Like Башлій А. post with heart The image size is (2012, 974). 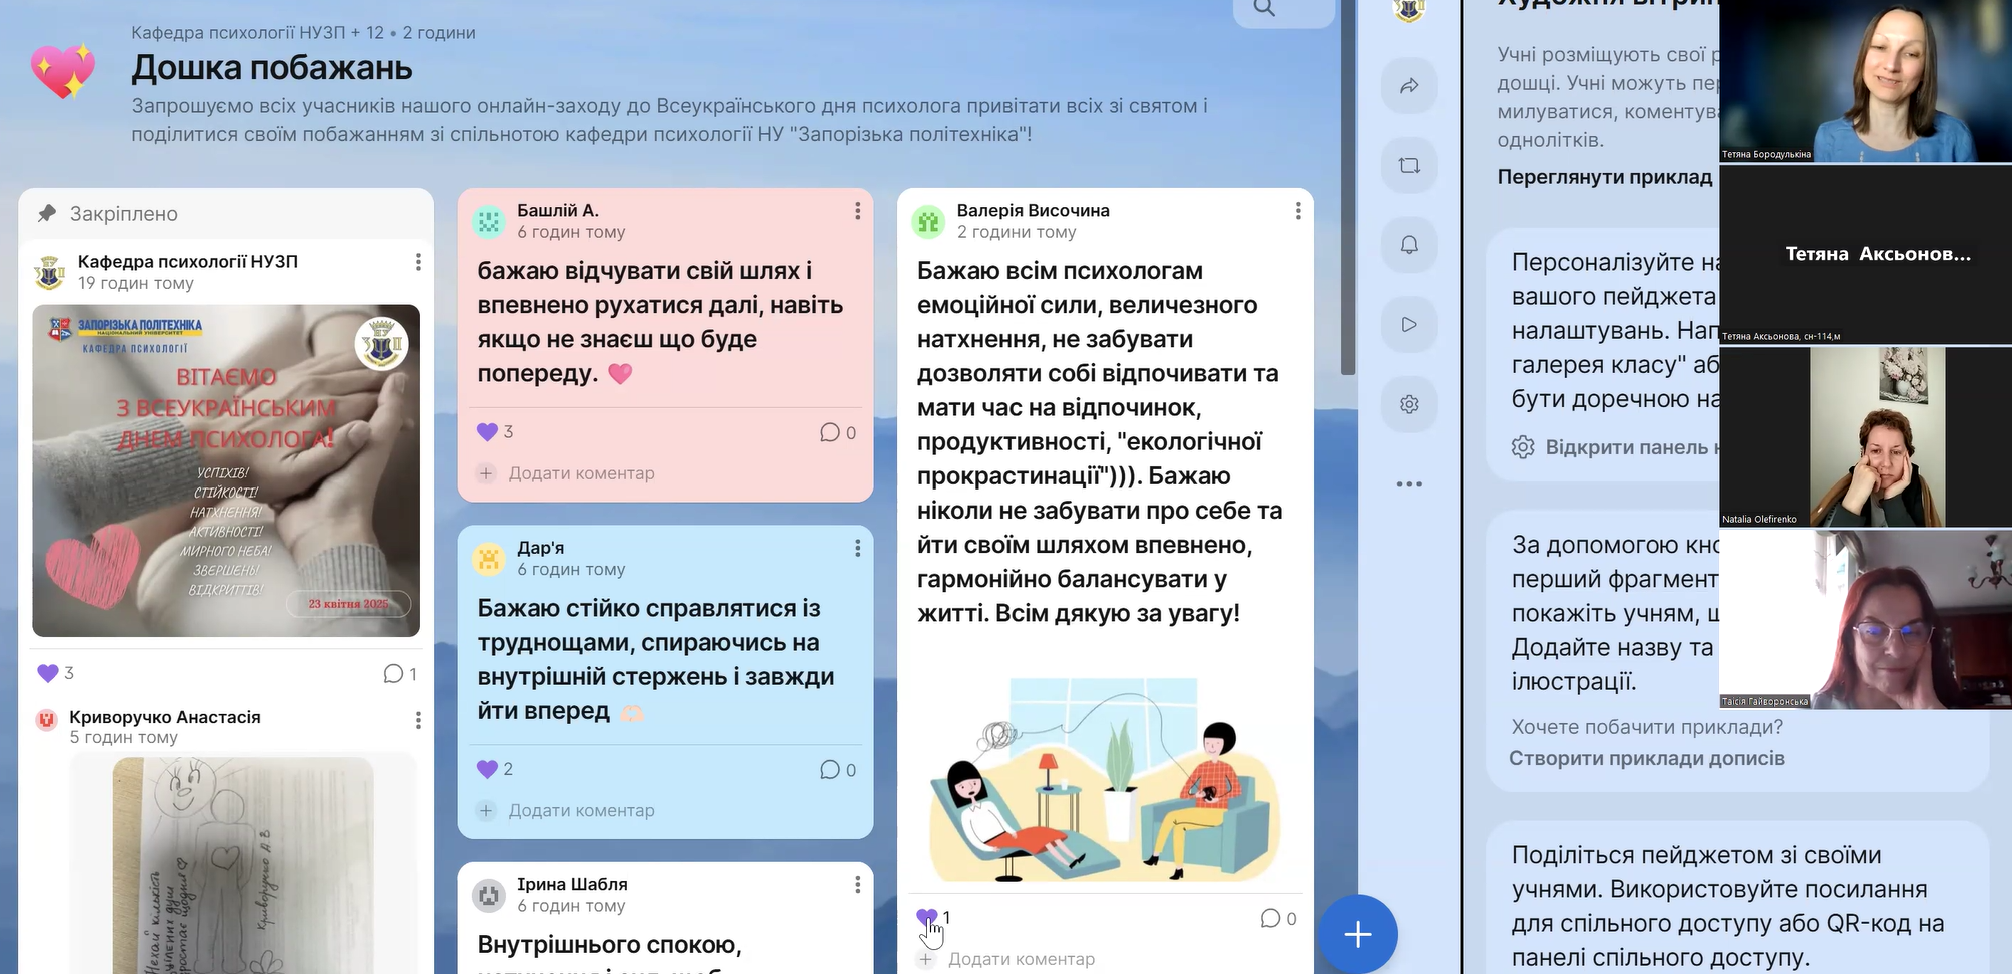click(488, 432)
